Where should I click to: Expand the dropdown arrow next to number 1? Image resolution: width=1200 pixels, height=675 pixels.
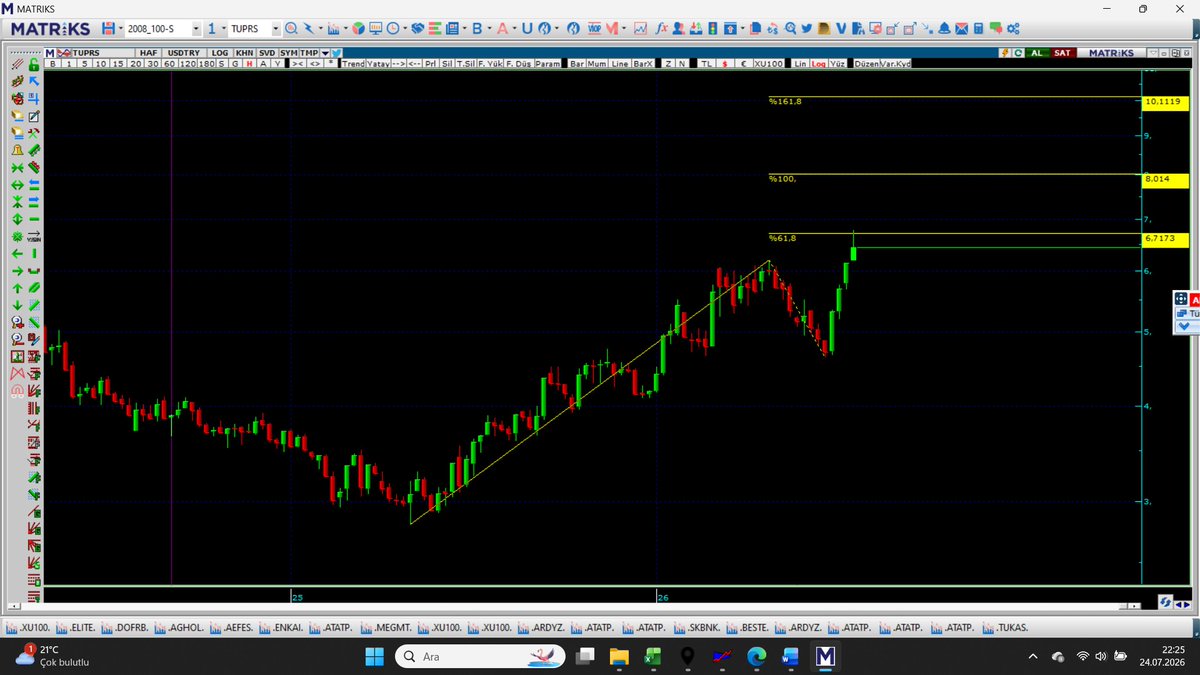click(x=222, y=30)
